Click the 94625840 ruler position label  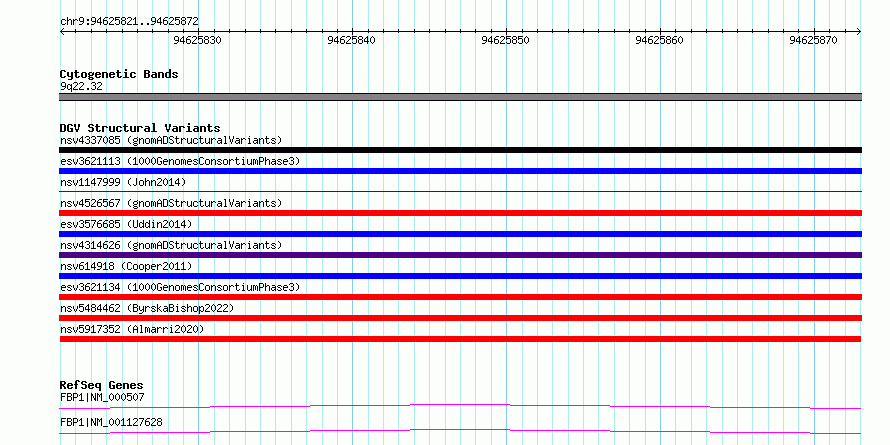pyautogui.click(x=351, y=40)
